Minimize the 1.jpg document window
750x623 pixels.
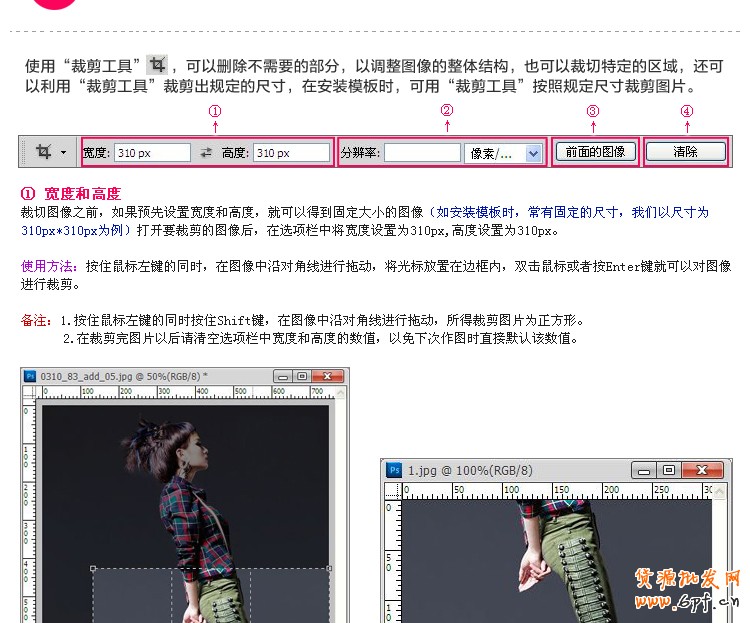click(645, 469)
